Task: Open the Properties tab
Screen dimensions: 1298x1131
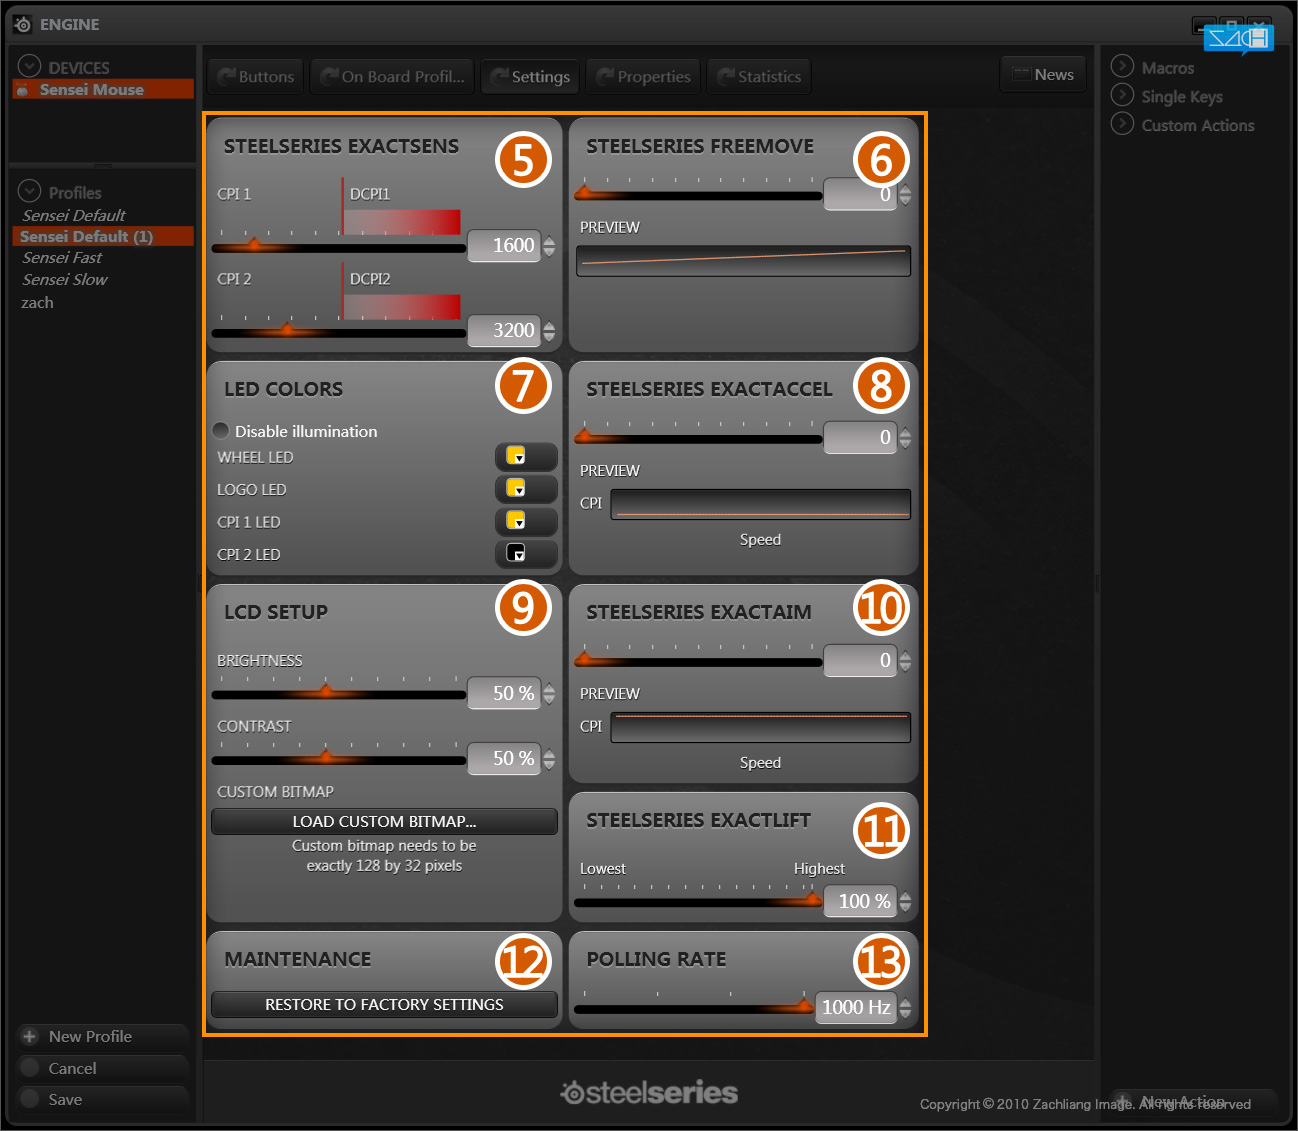Action: pyautogui.click(x=644, y=76)
